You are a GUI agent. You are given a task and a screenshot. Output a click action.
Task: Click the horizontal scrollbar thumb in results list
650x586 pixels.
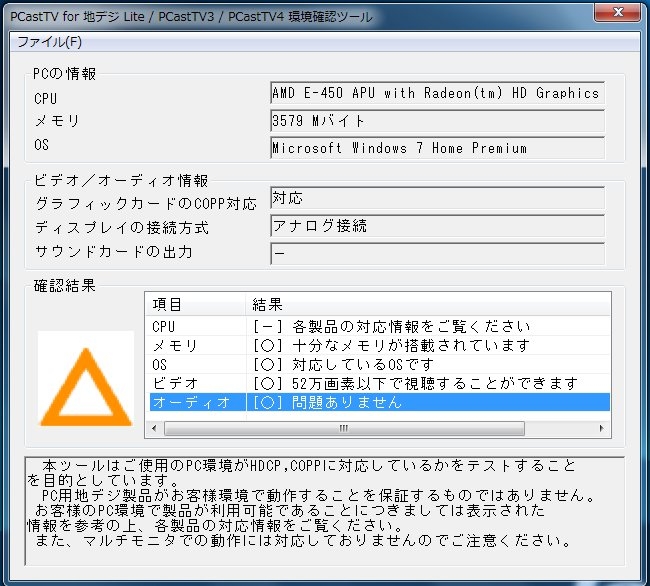pos(344,428)
